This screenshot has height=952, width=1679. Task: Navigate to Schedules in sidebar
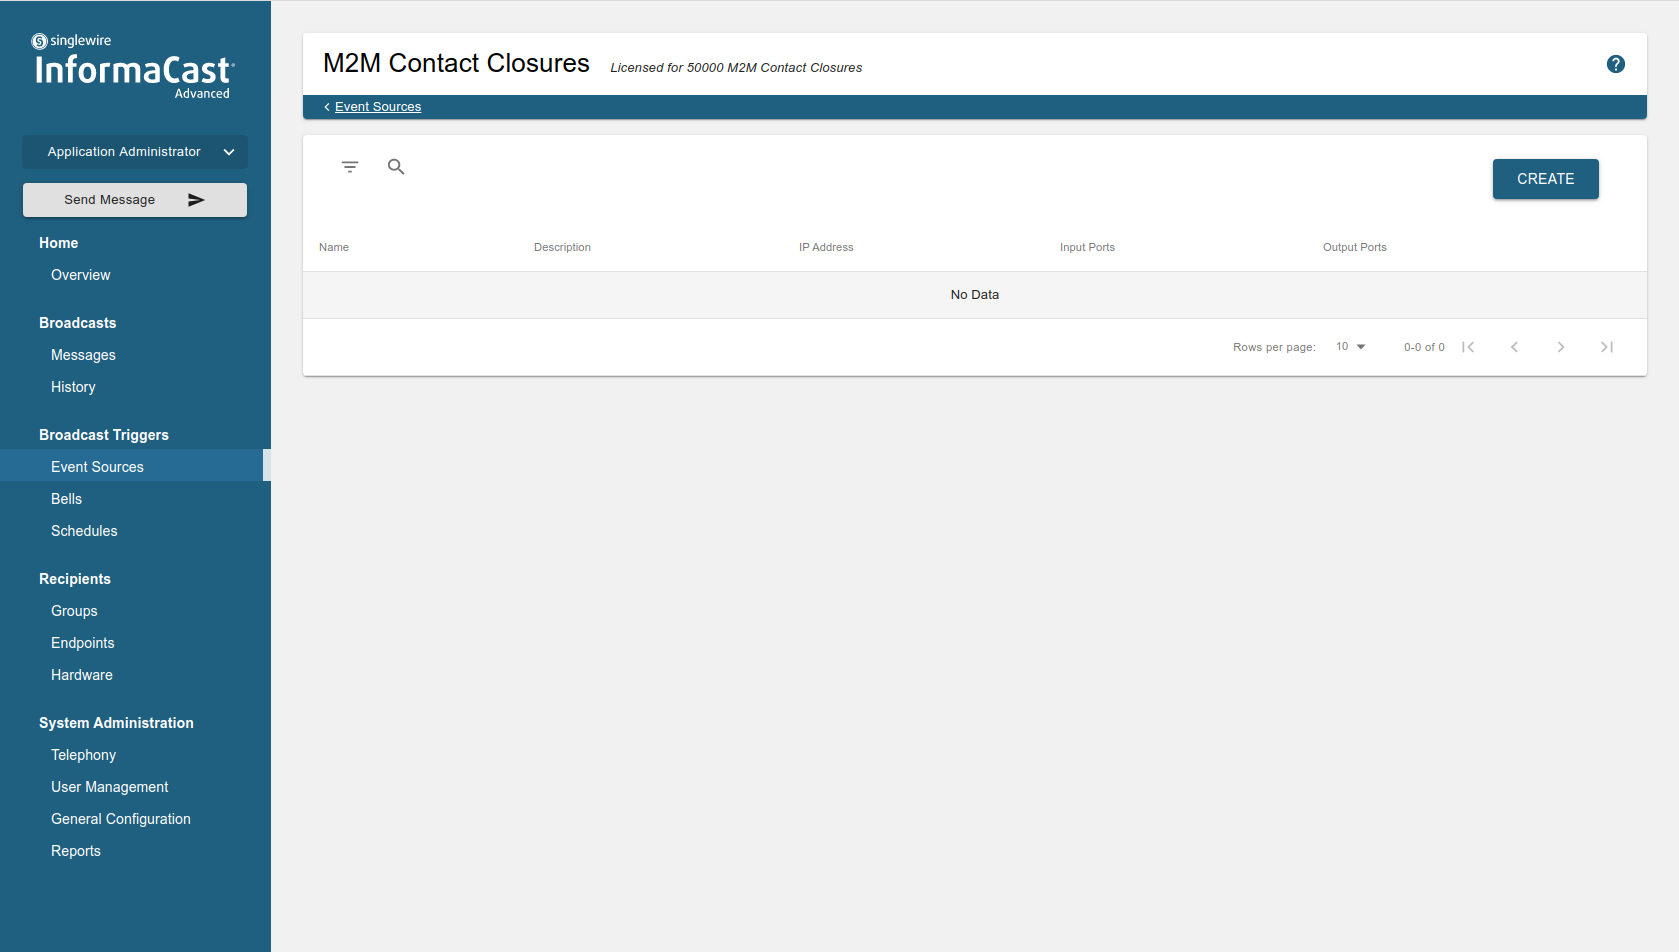[x=84, y=531]
